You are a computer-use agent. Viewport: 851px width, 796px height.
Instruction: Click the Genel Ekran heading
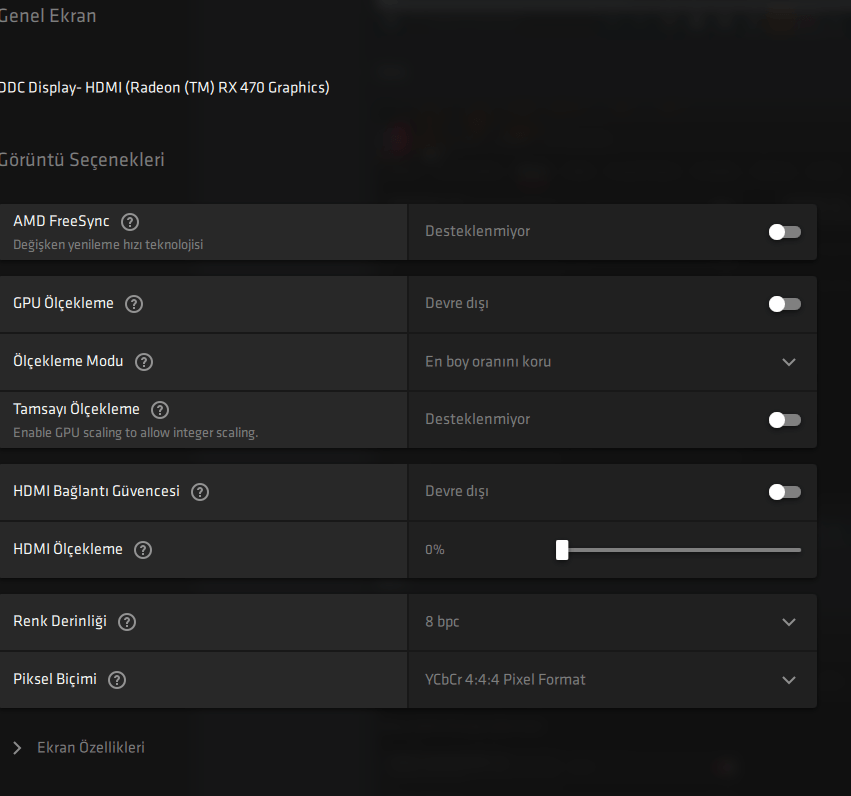point(50,16)
